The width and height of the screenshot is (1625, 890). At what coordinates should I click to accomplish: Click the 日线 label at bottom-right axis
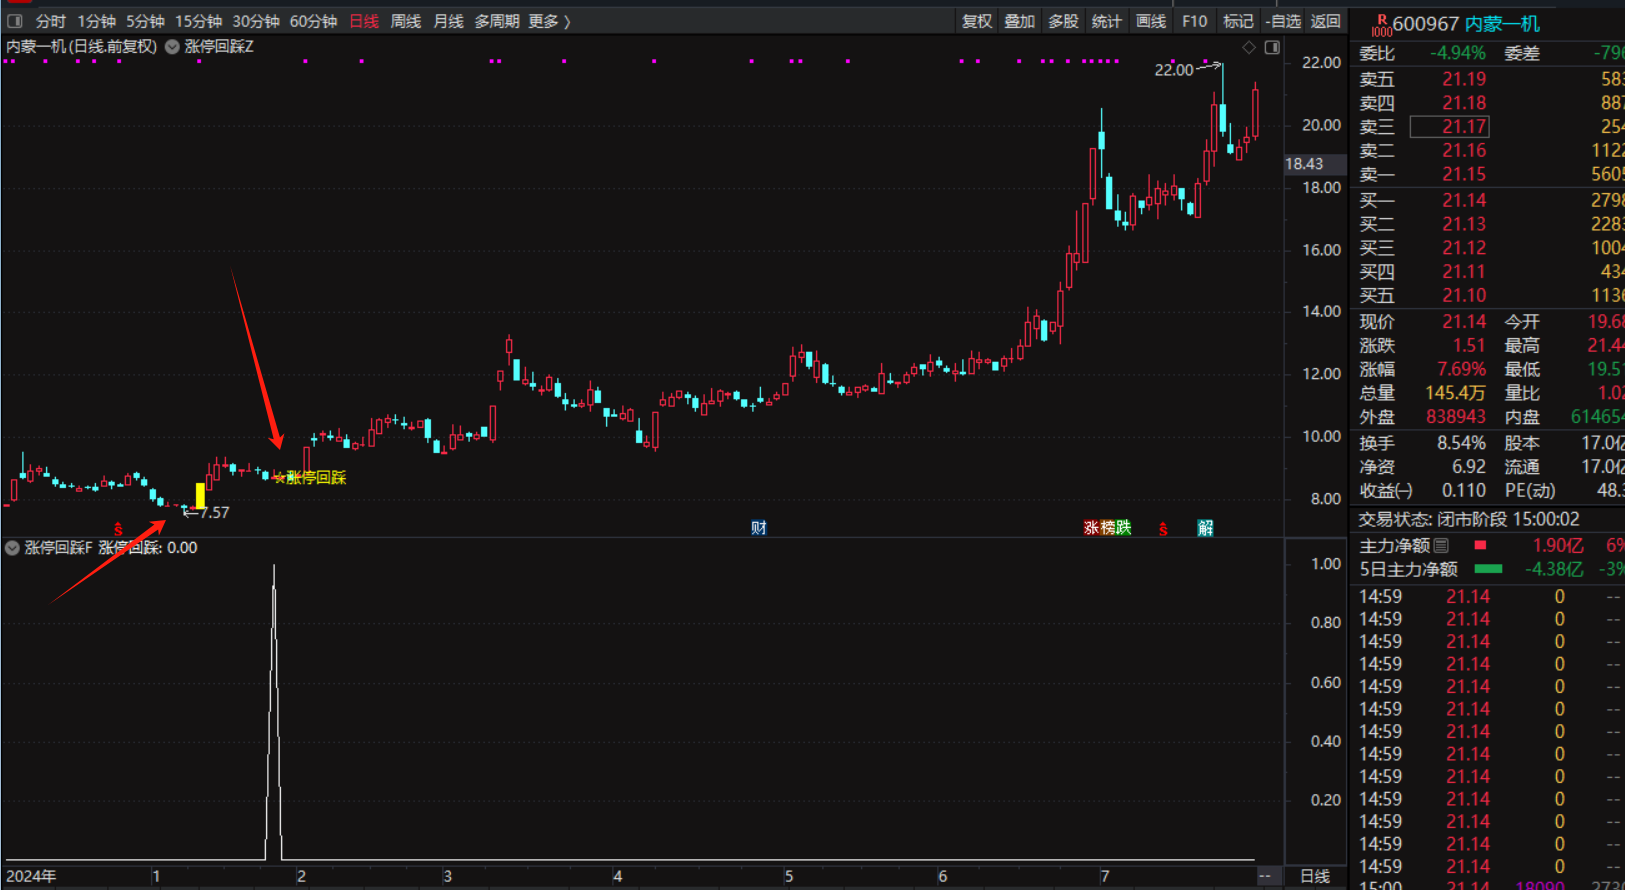pos(1314,876)
